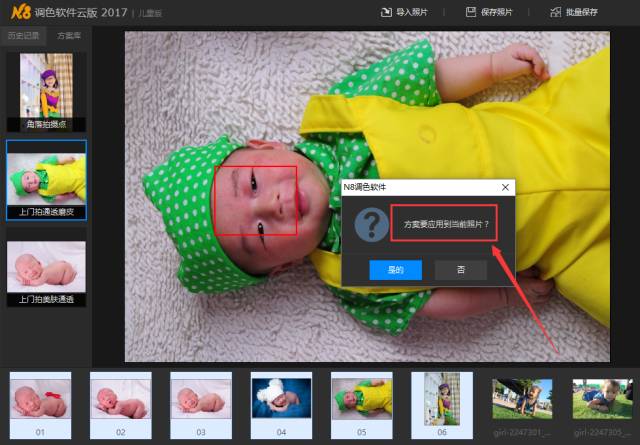Image resolution: width=640 pixels, height=445 pixels.
Task: Close the N8调色软件 dialog with X
Action: tap(505, 187)
